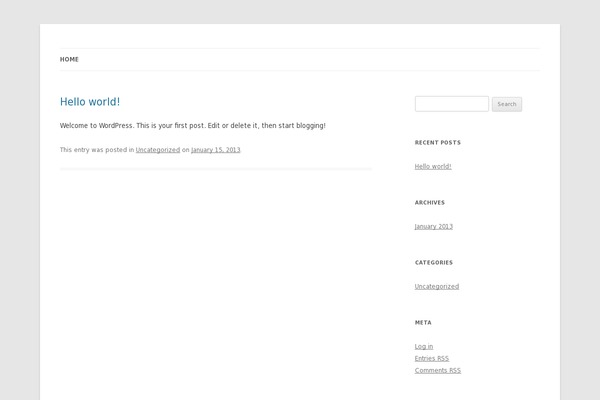Click the Search button
The height and width of the screenshot is (400, 600).
pyautogui.click(x=507, y=104)
